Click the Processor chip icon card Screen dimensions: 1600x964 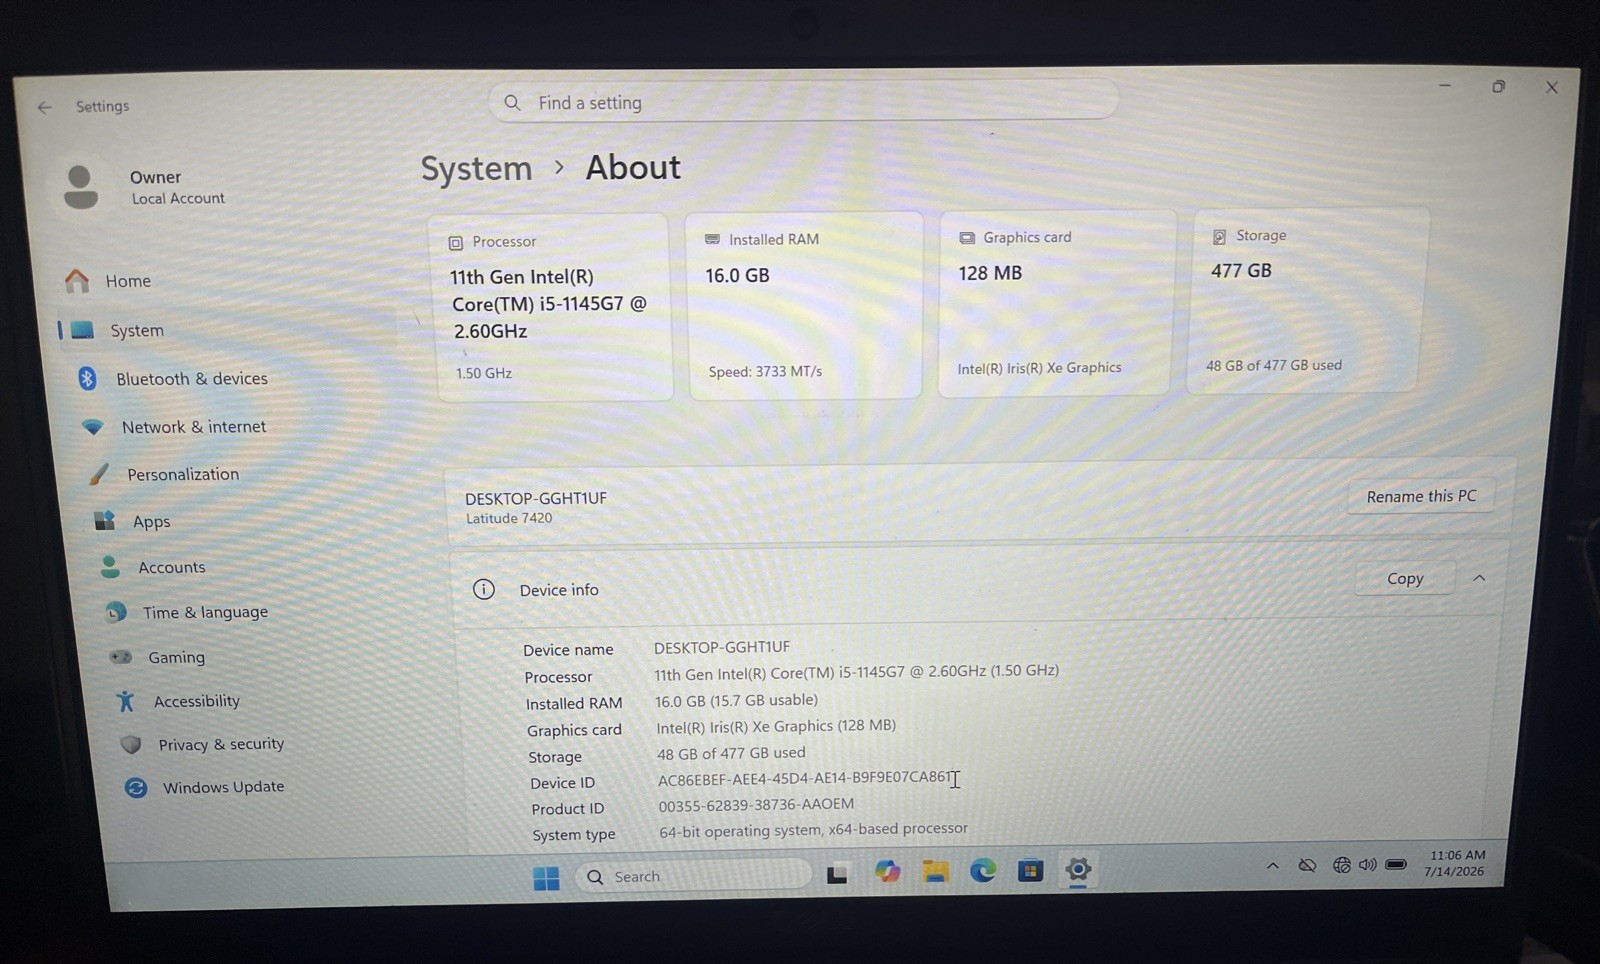coord(455,243)
